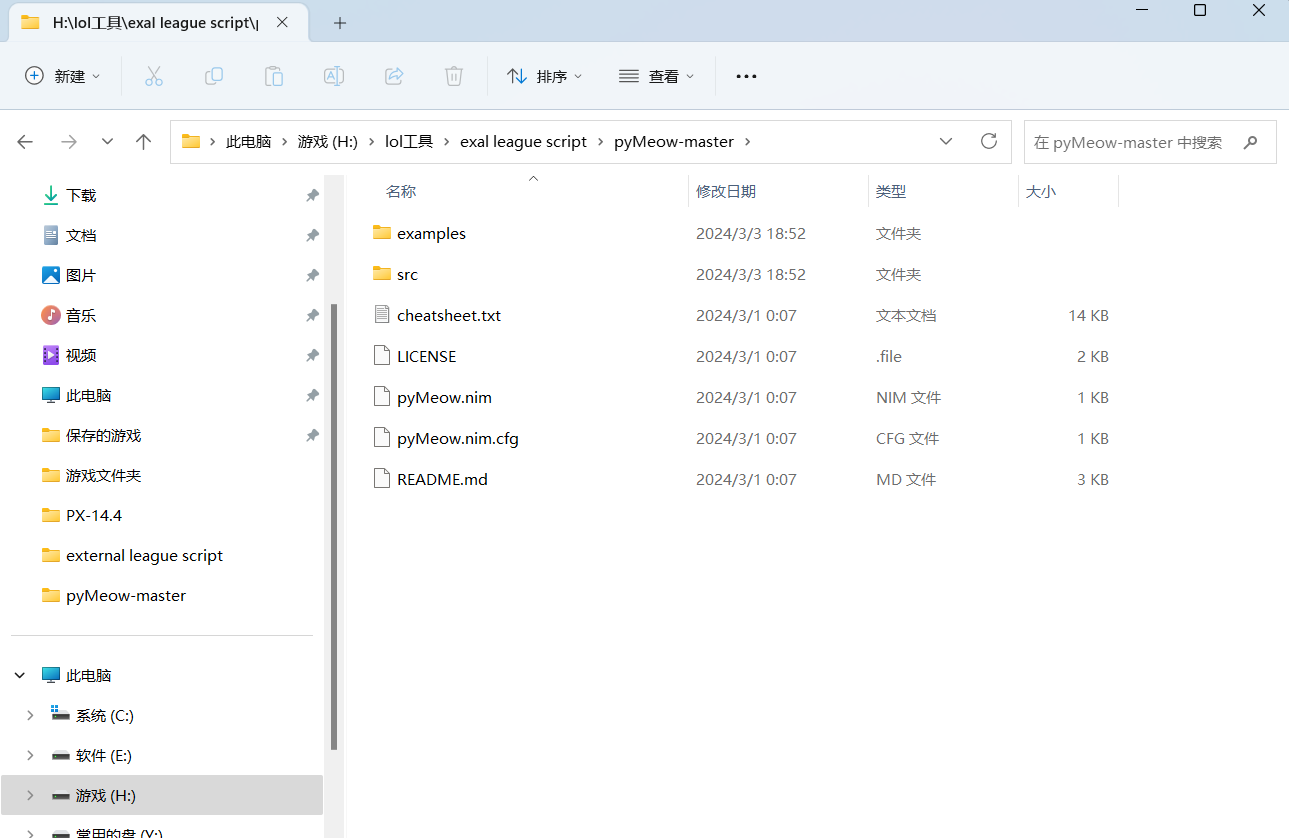The width and height of the screenshot is (1289, 838).
Task: Click the up navigation arrow
Action: 143,141
